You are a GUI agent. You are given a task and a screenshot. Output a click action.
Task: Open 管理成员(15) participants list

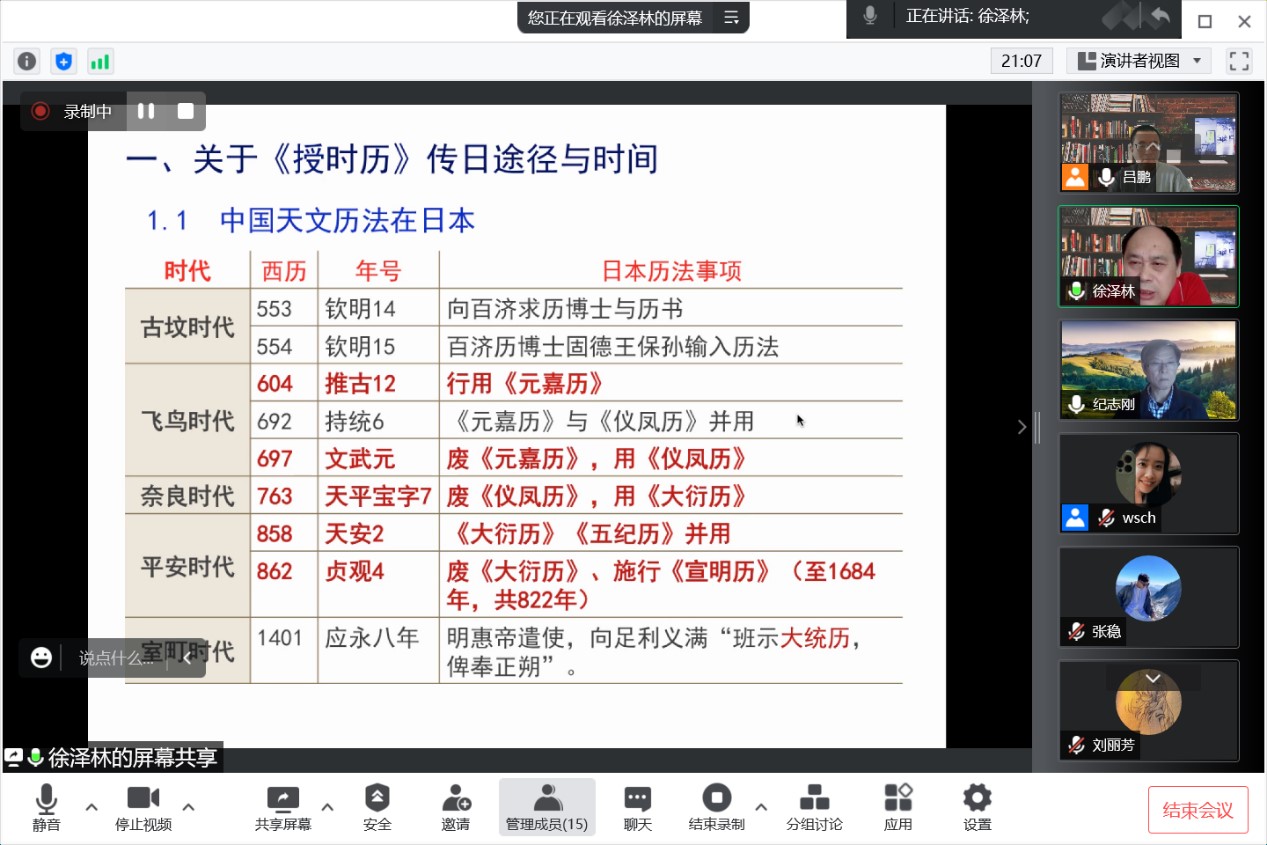(x=547, y=808)
